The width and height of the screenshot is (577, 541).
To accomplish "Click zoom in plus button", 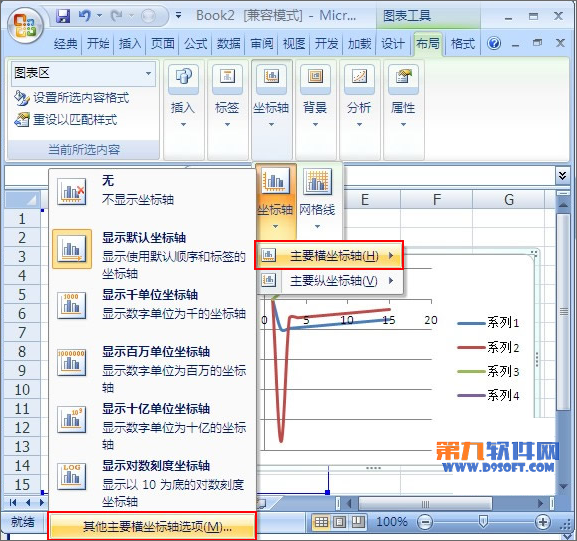I will pyautogui.click(x=543, y=522).
